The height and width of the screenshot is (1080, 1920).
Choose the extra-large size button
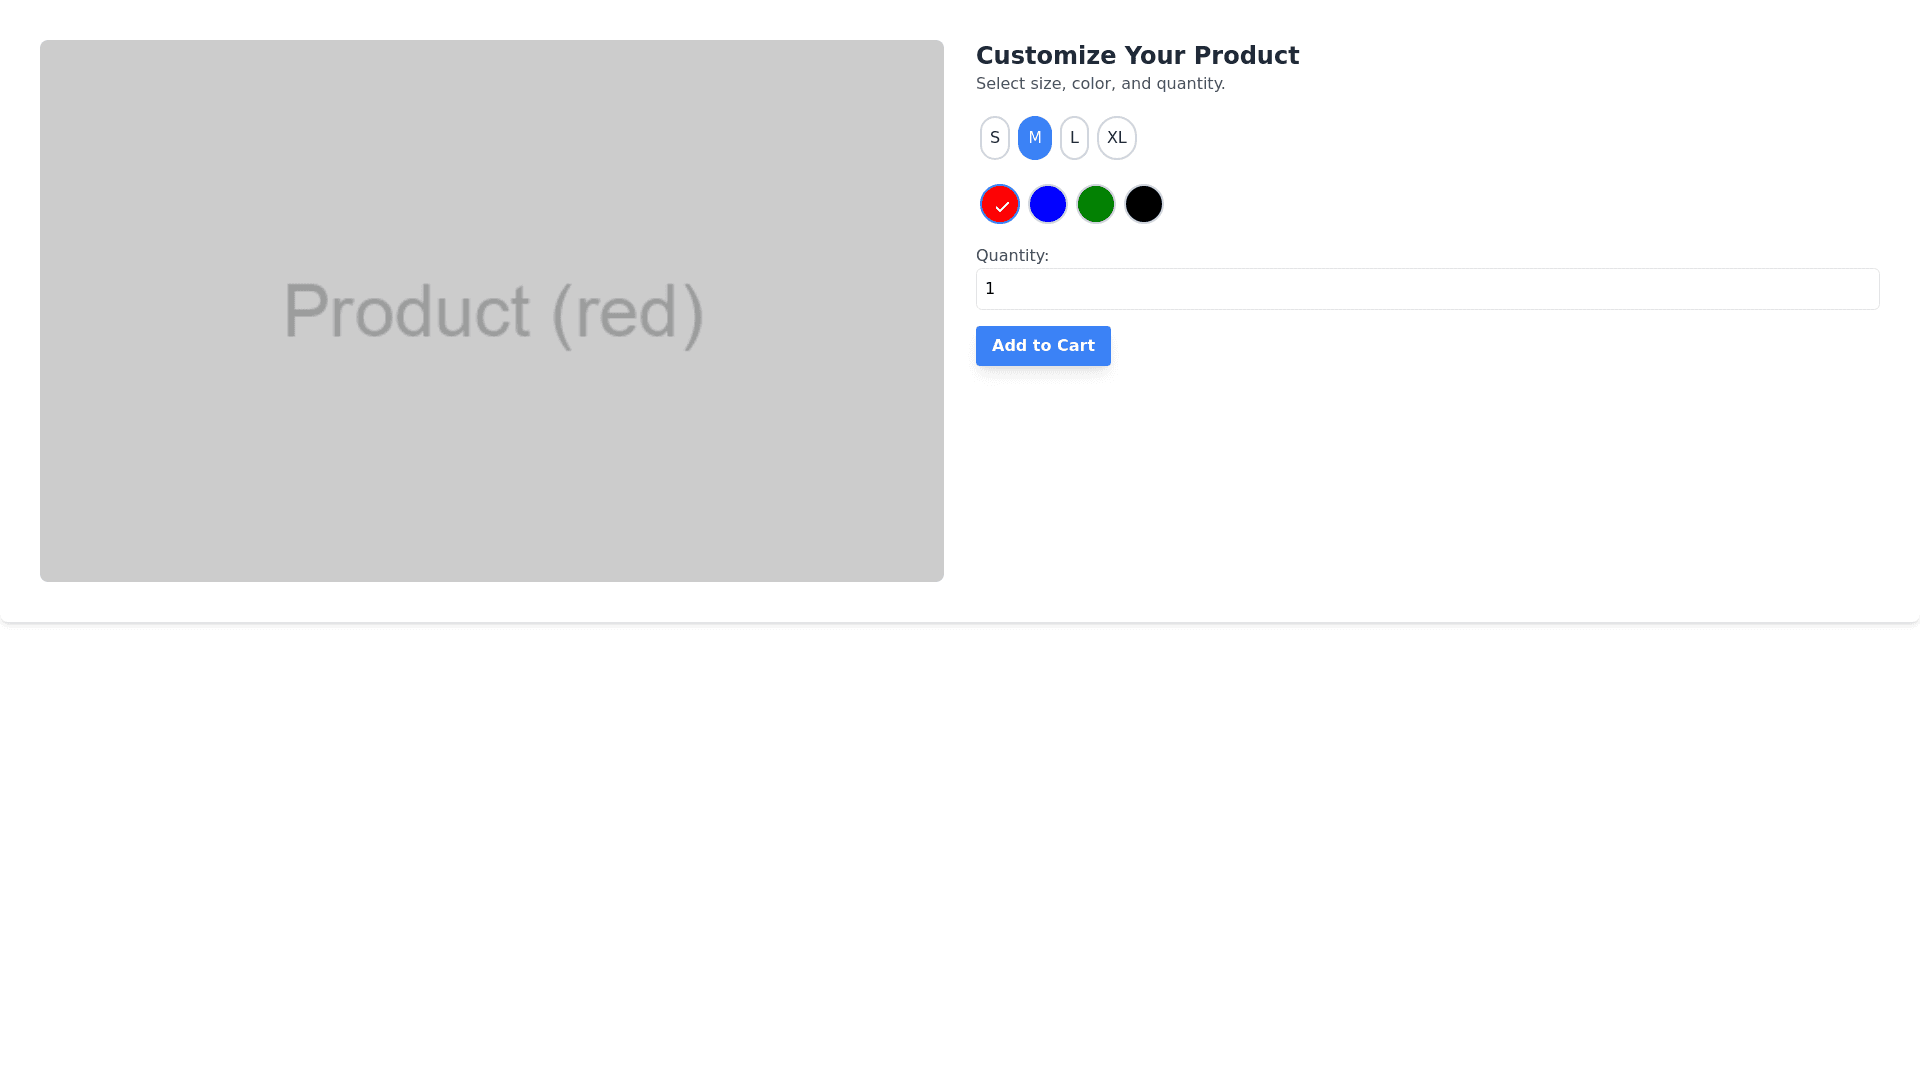[x=1116, y=138]
